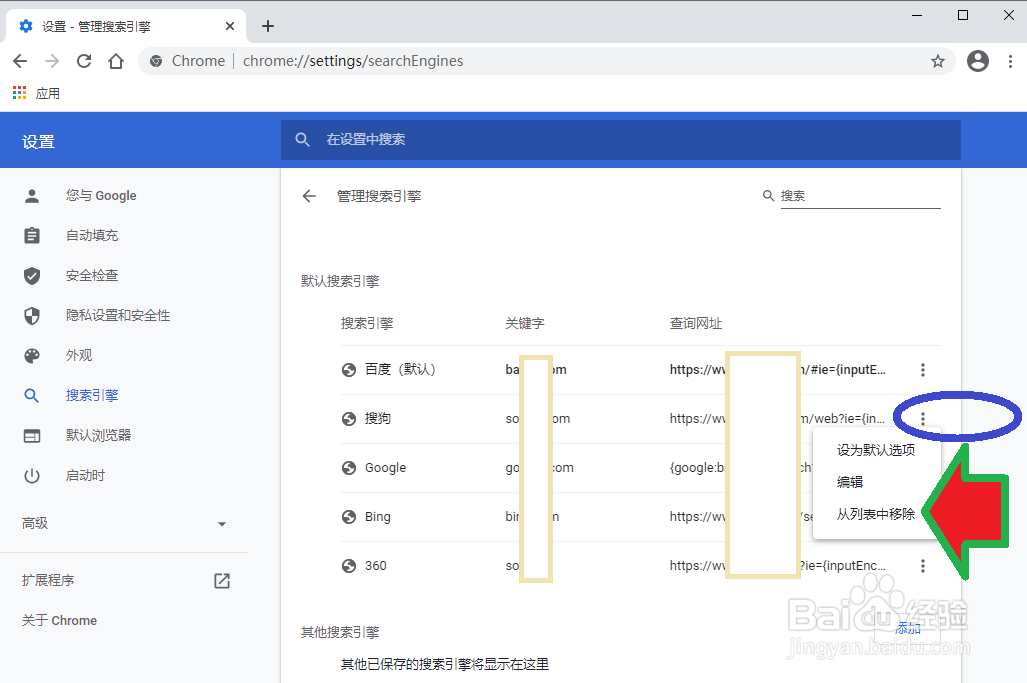Viewport: 1027px width, 683px height.
Task: Open the user profile avatar icon
Action: (x=978, y=61)
